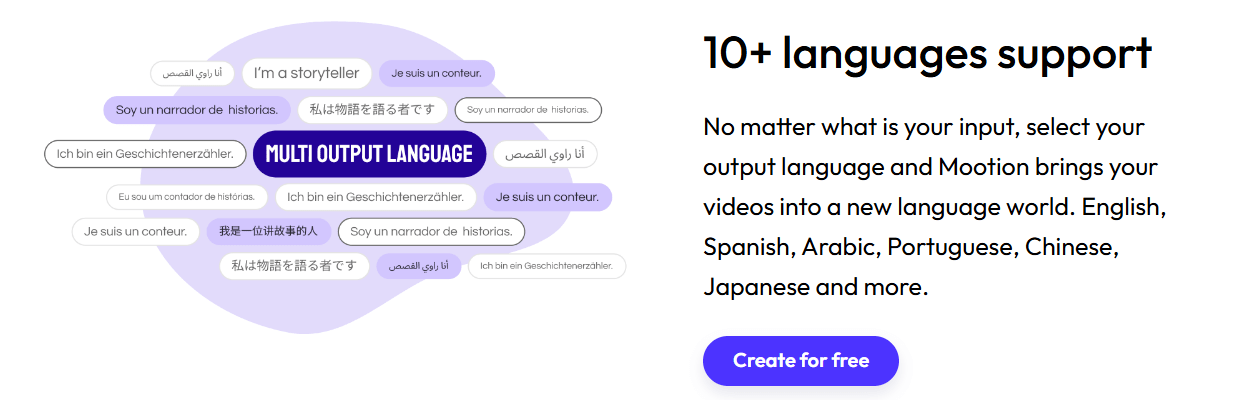Select the MULTI OUTPUT LANGUAGE badge

(x=369, y=153)
